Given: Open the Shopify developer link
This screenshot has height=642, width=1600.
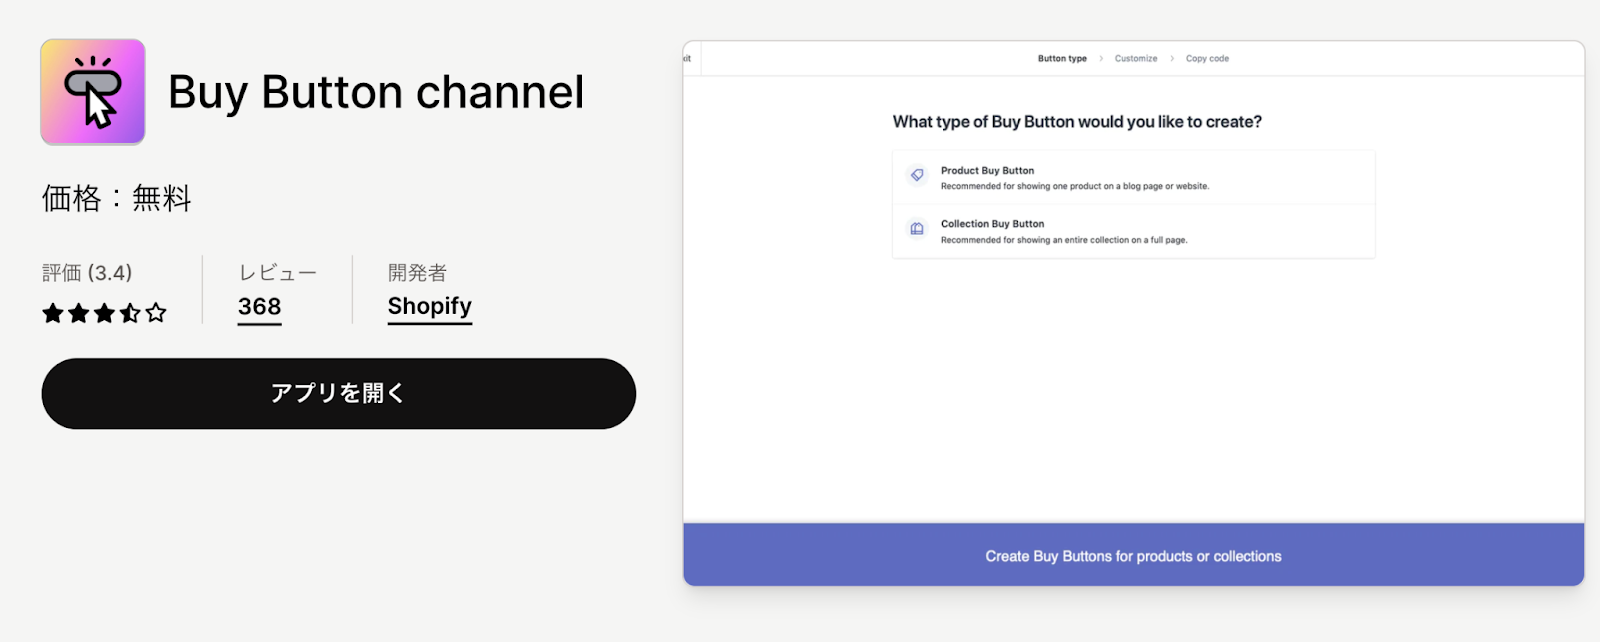Looking at the screenshot, I should click(429, 307).
